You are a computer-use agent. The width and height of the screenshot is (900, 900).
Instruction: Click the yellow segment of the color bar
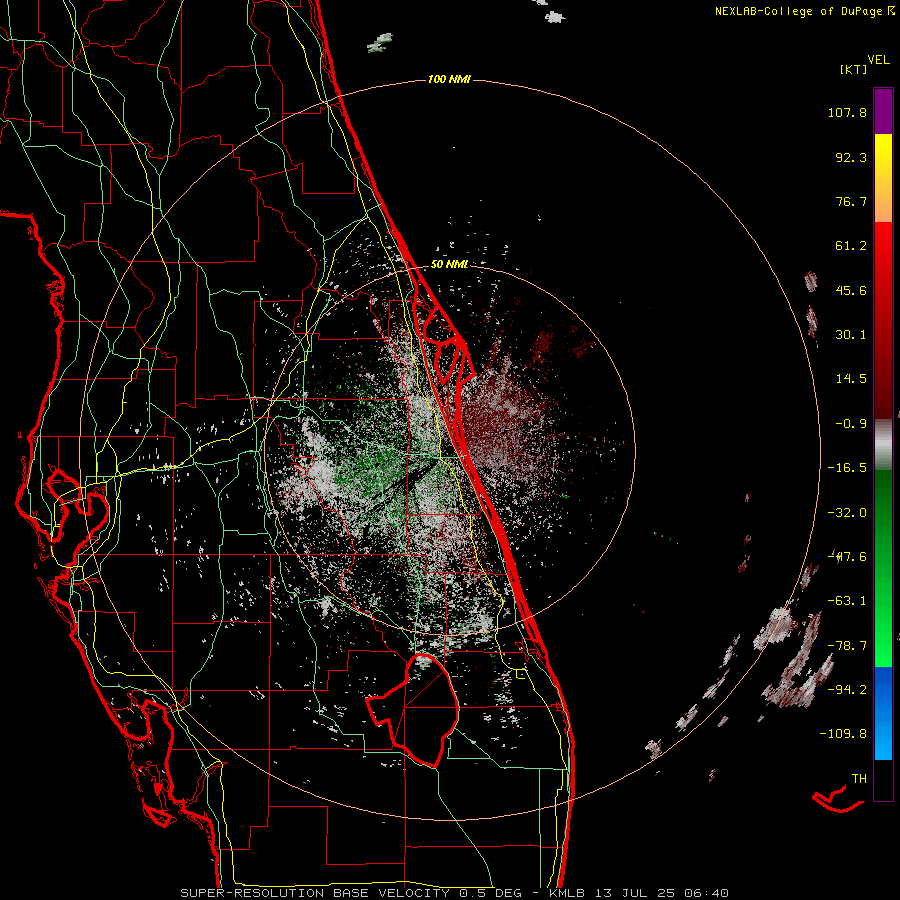(883, 155)
